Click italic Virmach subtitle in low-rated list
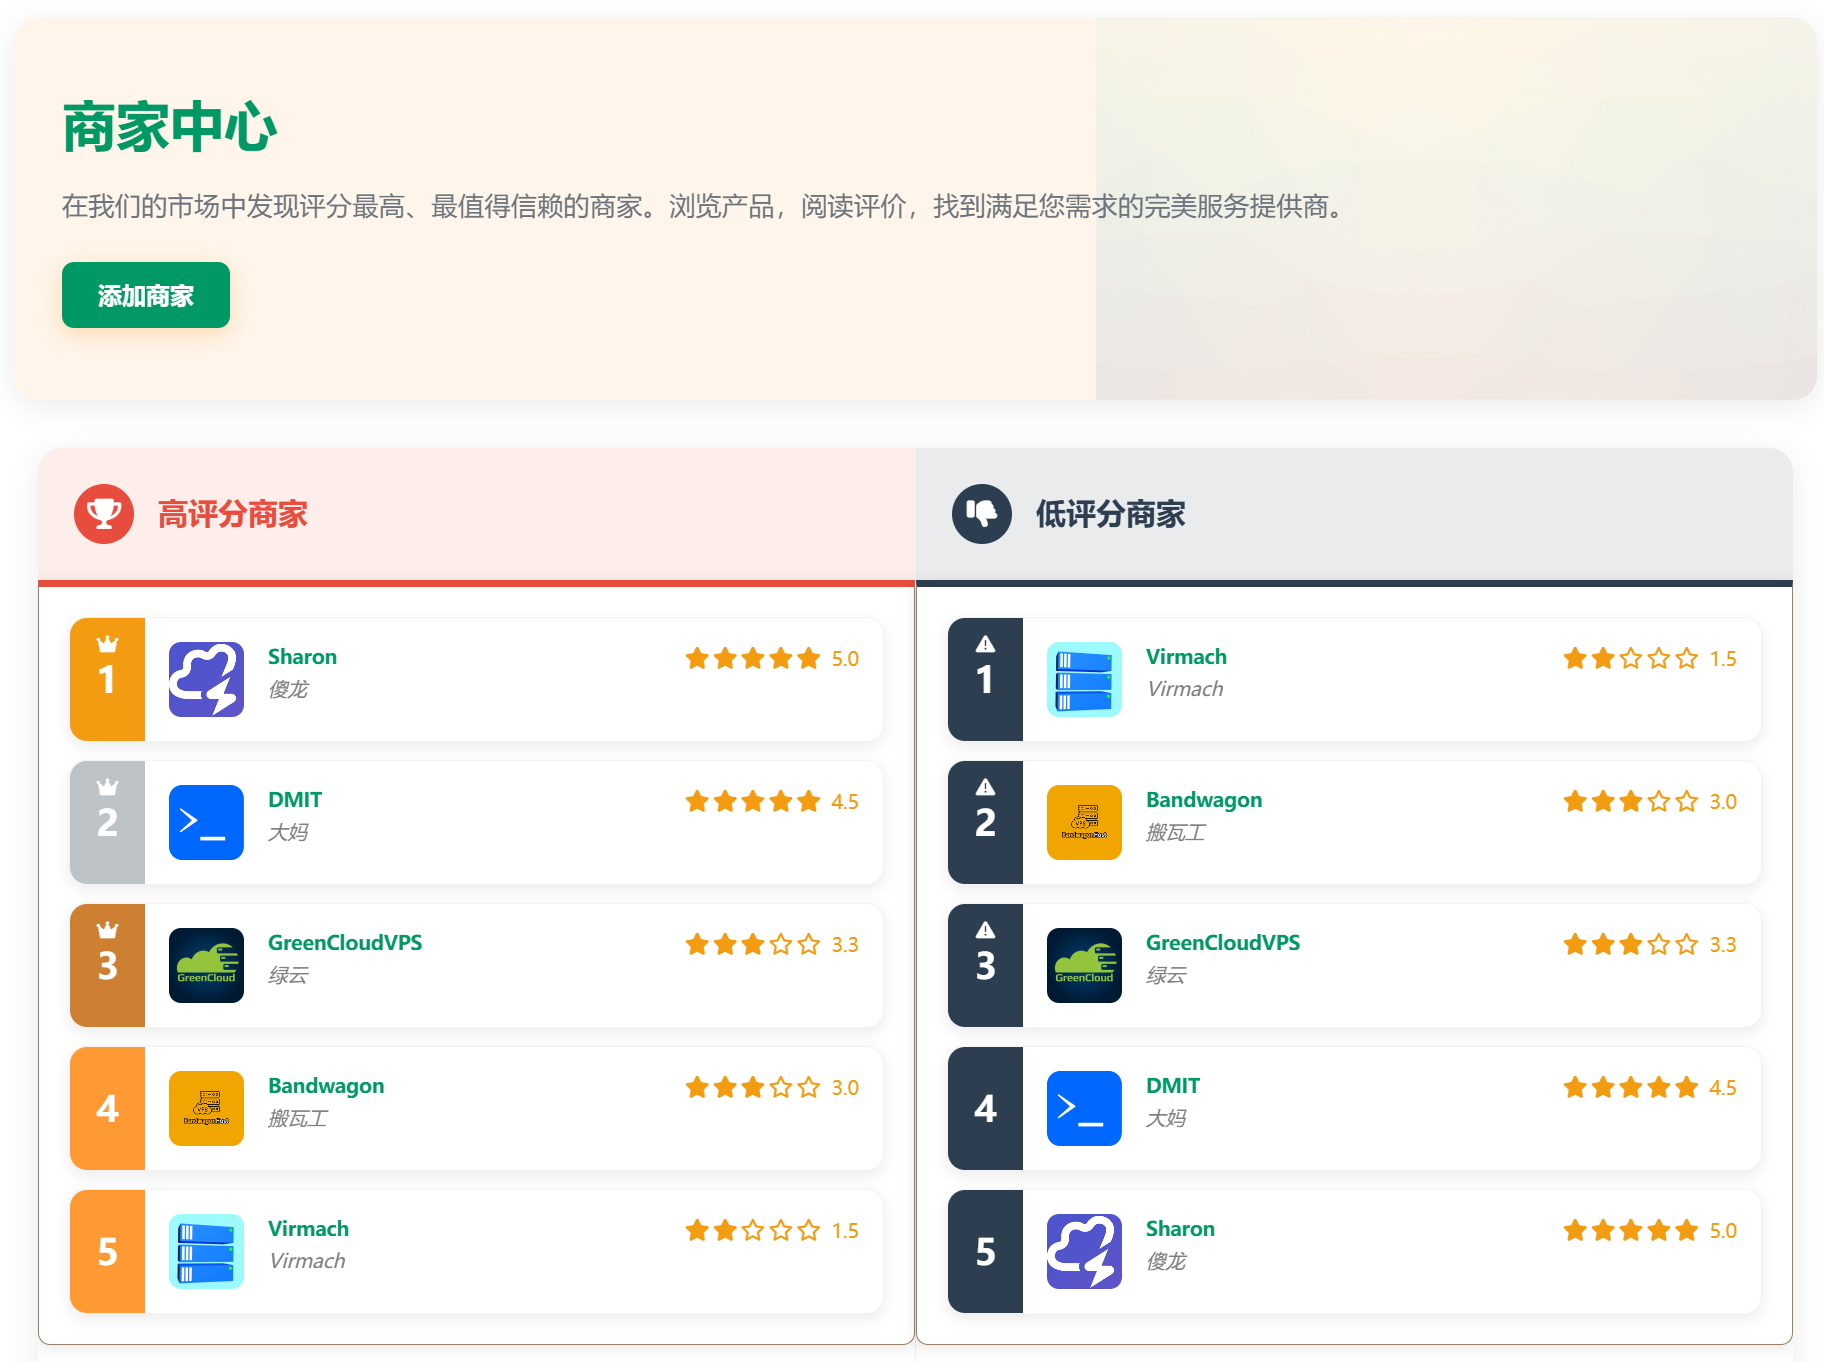 click(x=1185, y=689)
